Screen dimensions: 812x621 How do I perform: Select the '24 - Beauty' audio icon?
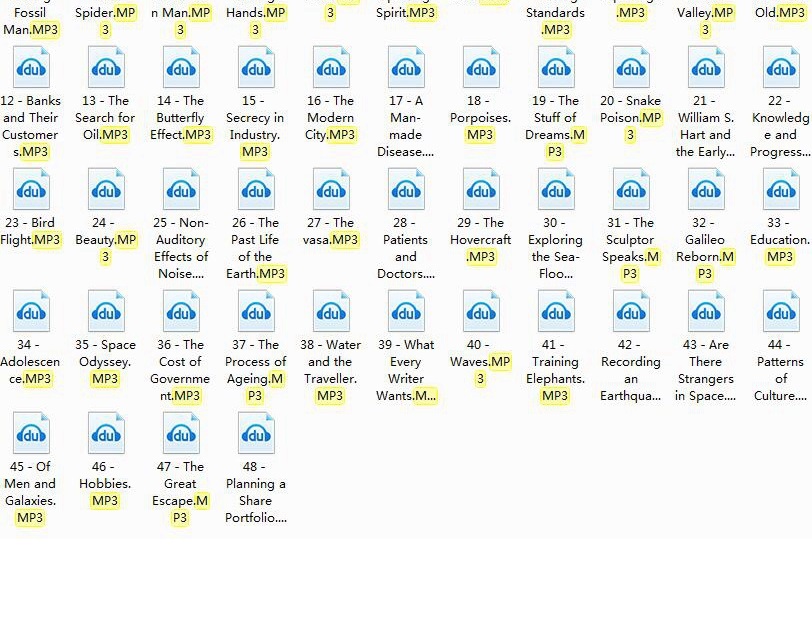coord(106,190)
